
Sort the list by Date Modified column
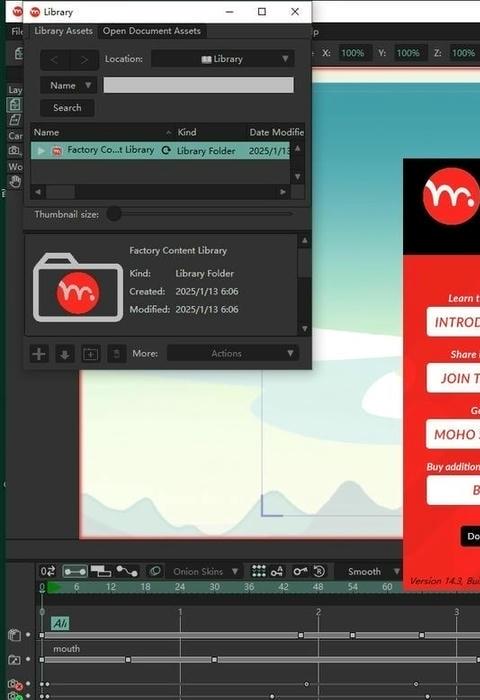[275, 132]
